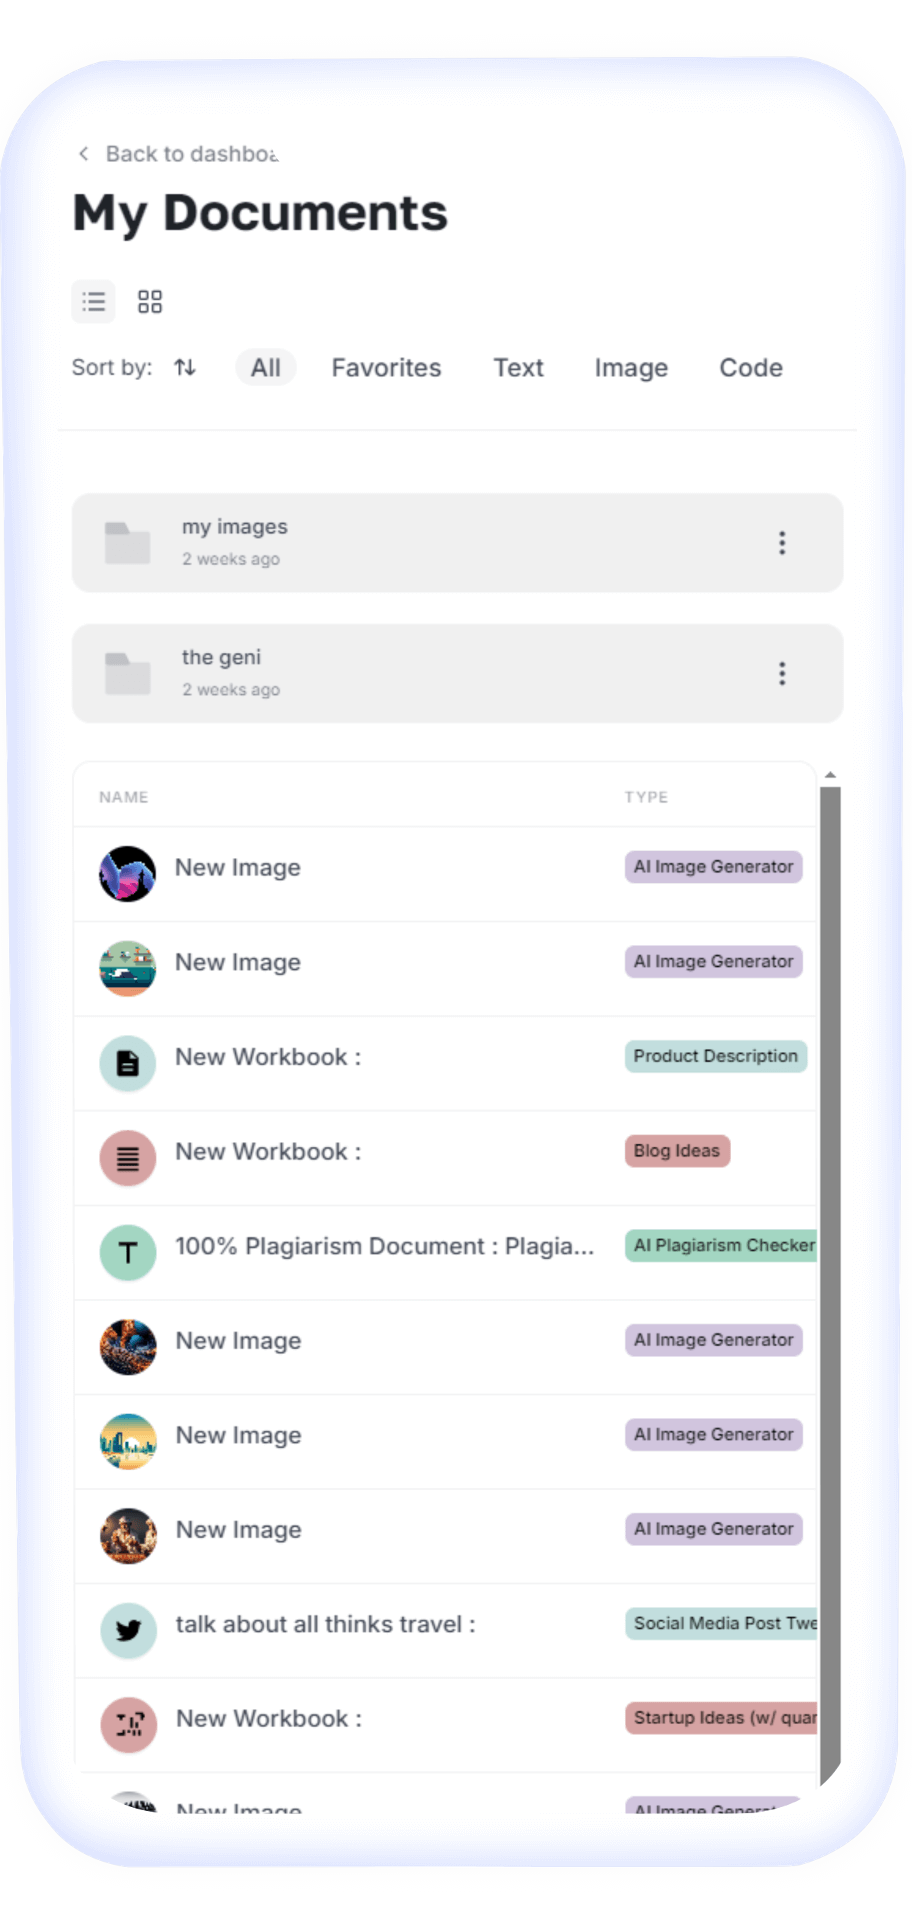Go back to dashboard
Image resolution: width=912 pixels, height=1920 pixels.
pos(191,154)
